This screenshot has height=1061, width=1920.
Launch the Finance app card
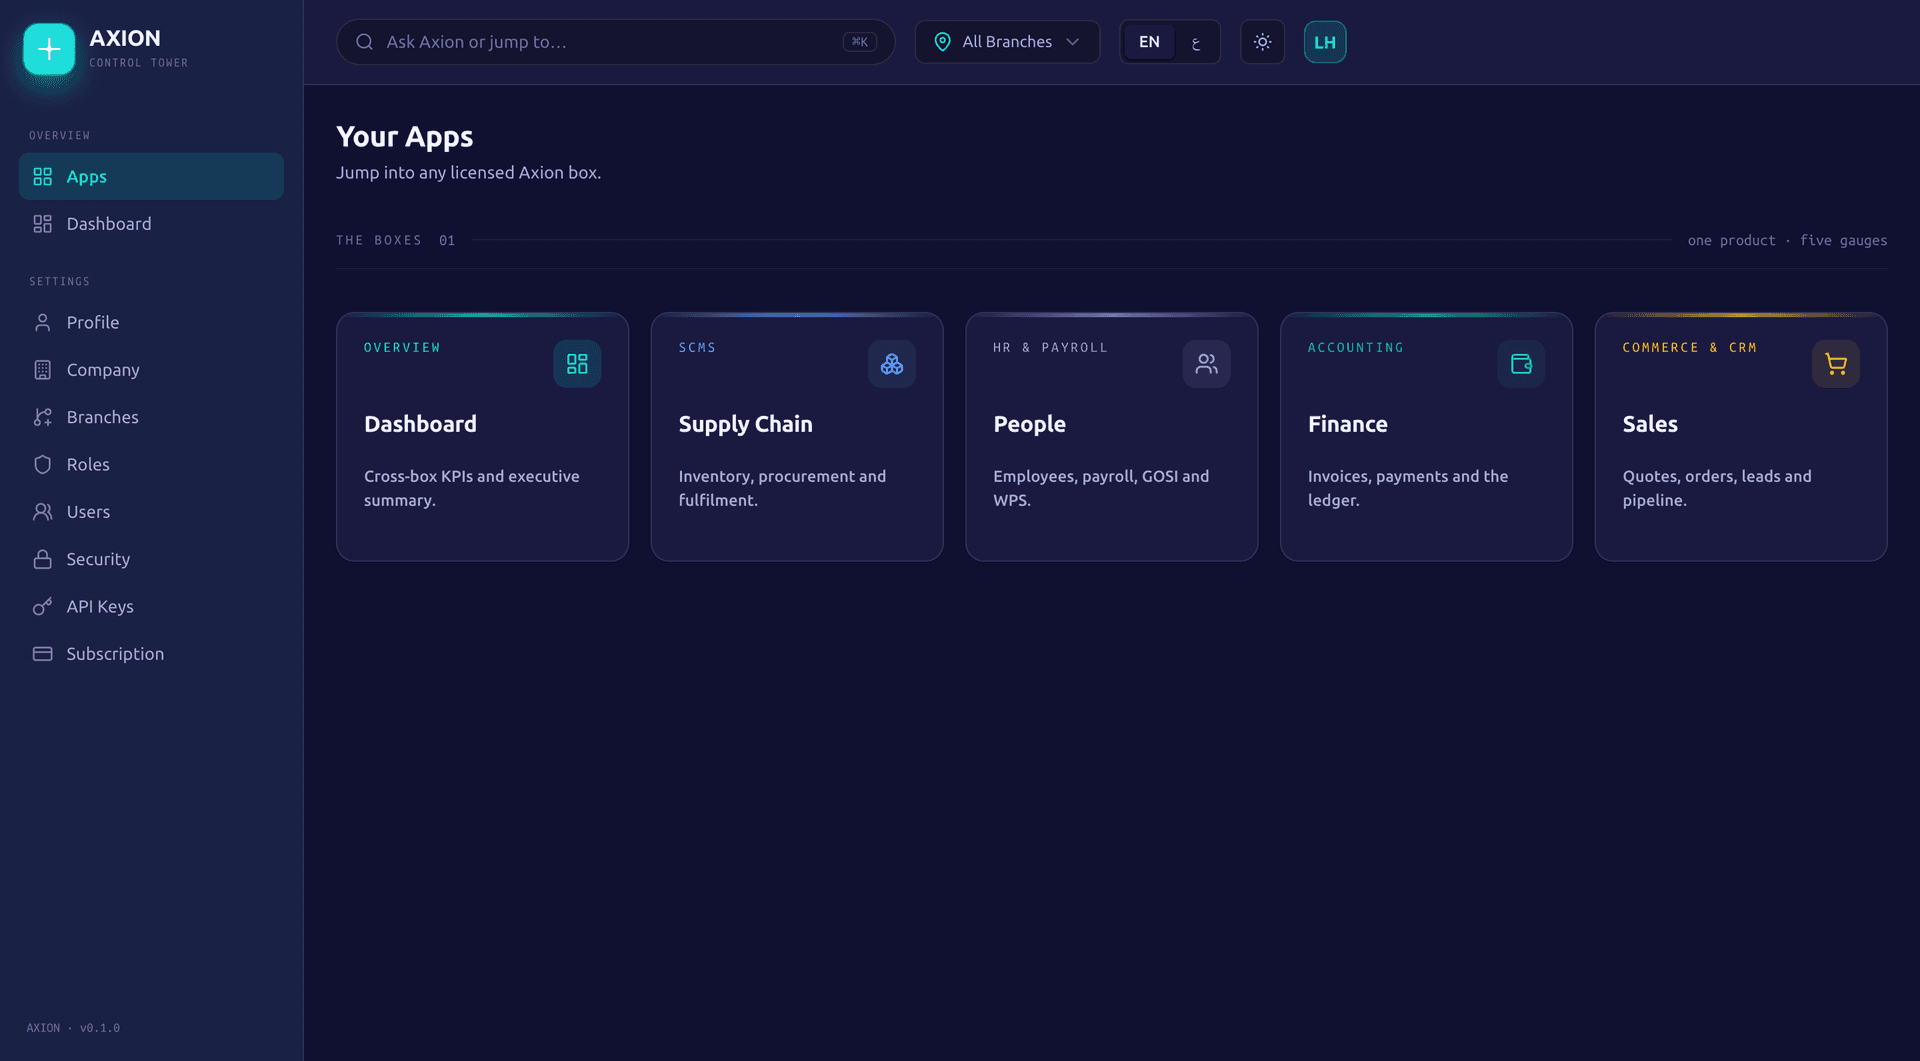click(x=1426, y=437)
